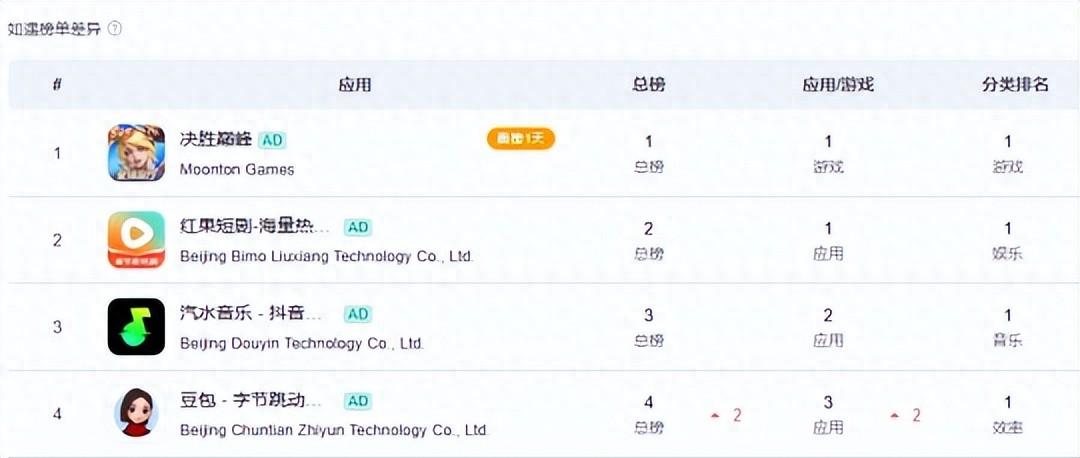Open the 决胜巅峰 app title link
The image size is (1080, 458).
click(215, 140)
